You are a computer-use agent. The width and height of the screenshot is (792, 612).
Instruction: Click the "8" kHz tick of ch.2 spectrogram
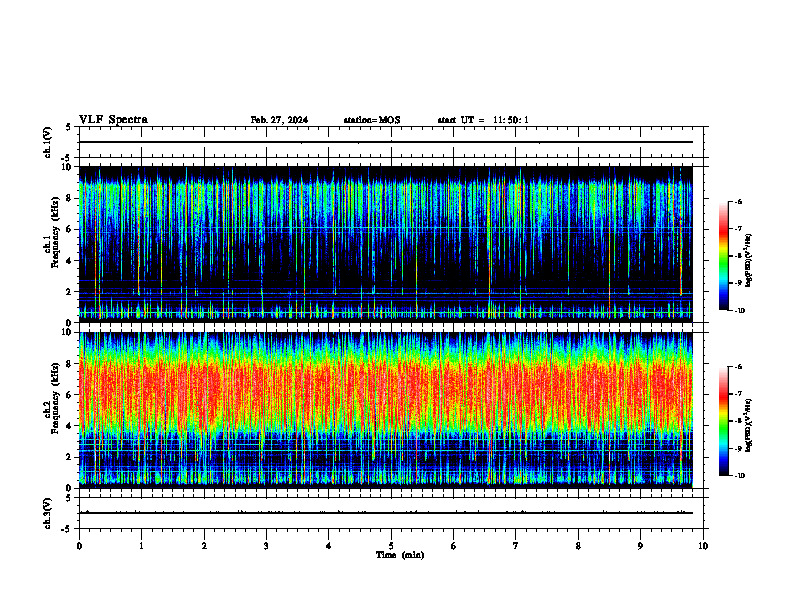point(69,364)
